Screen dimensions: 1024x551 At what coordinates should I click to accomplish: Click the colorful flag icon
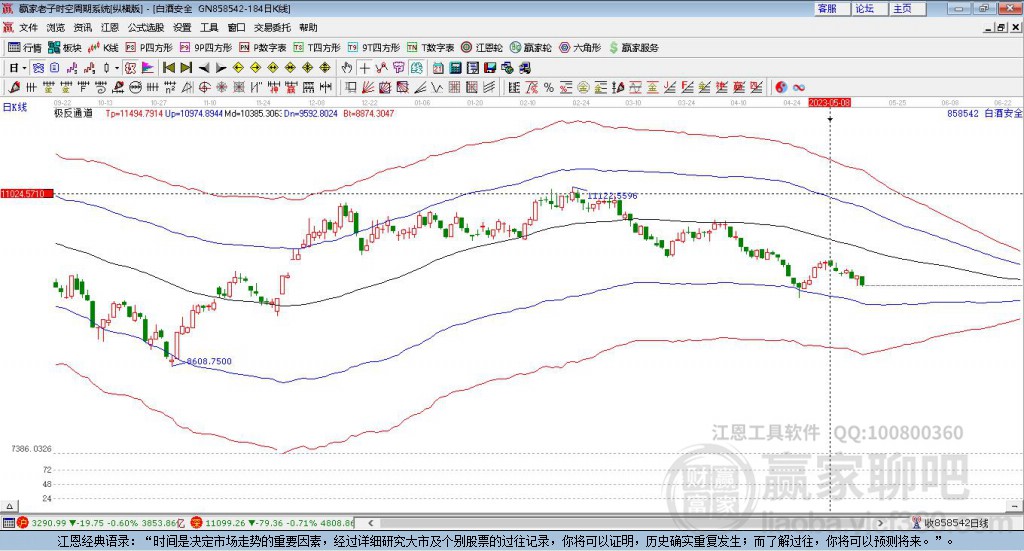[x=148, y=68]
